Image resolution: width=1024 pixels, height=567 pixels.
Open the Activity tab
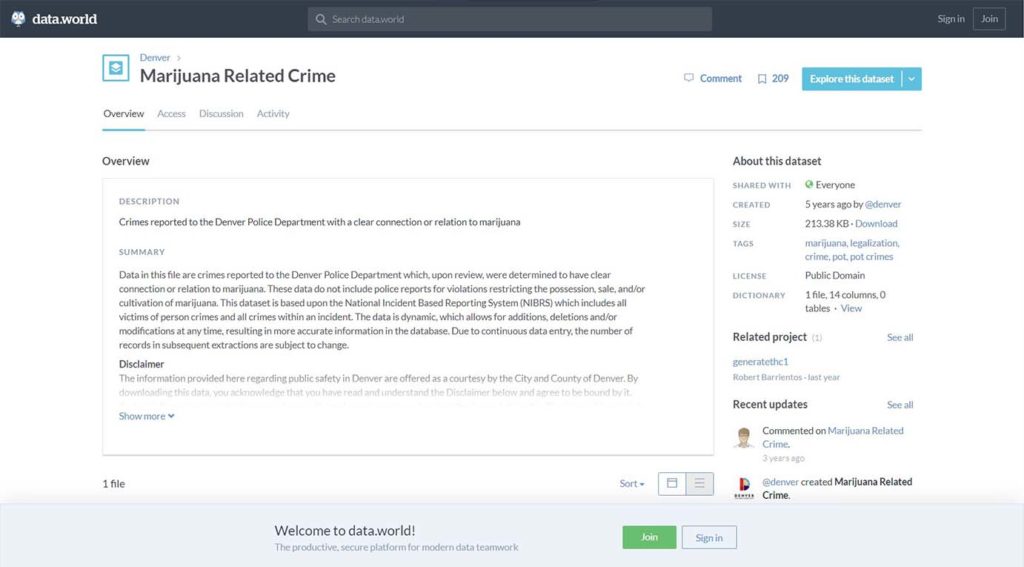[273, 114]
